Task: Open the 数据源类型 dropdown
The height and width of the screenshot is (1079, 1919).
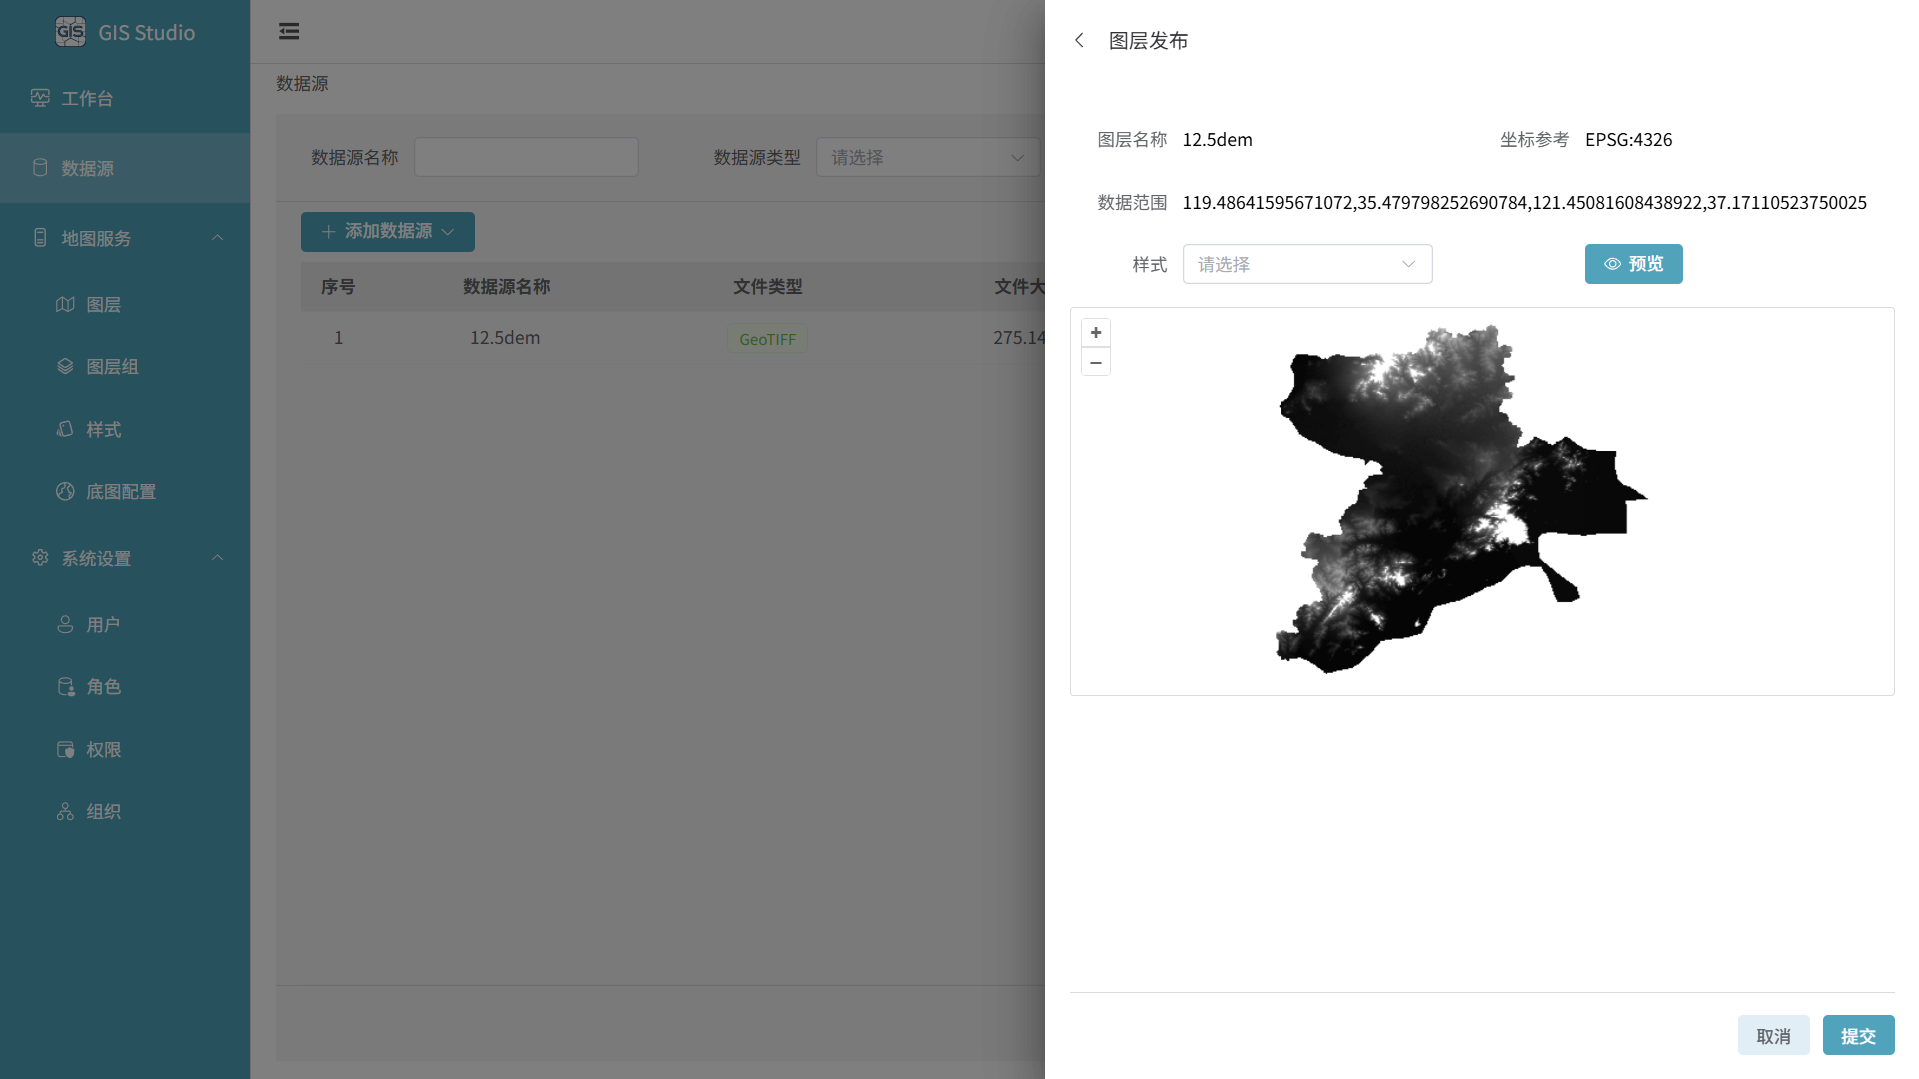Action: 928,157
